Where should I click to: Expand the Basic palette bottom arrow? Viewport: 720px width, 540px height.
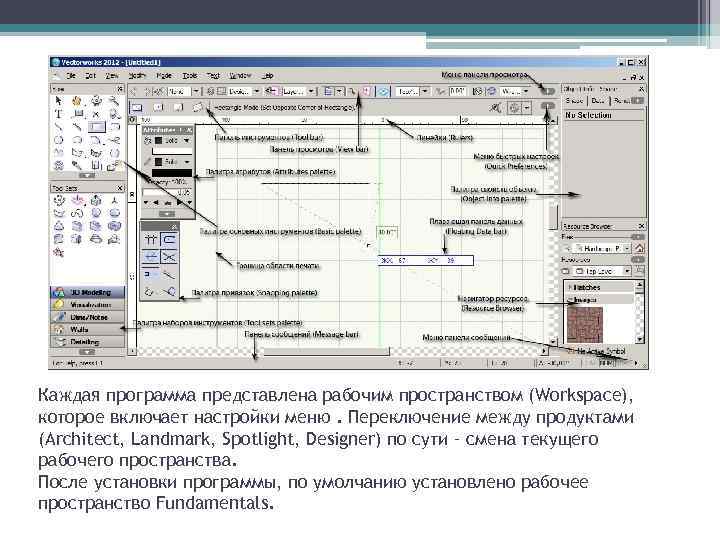point(87,175)
